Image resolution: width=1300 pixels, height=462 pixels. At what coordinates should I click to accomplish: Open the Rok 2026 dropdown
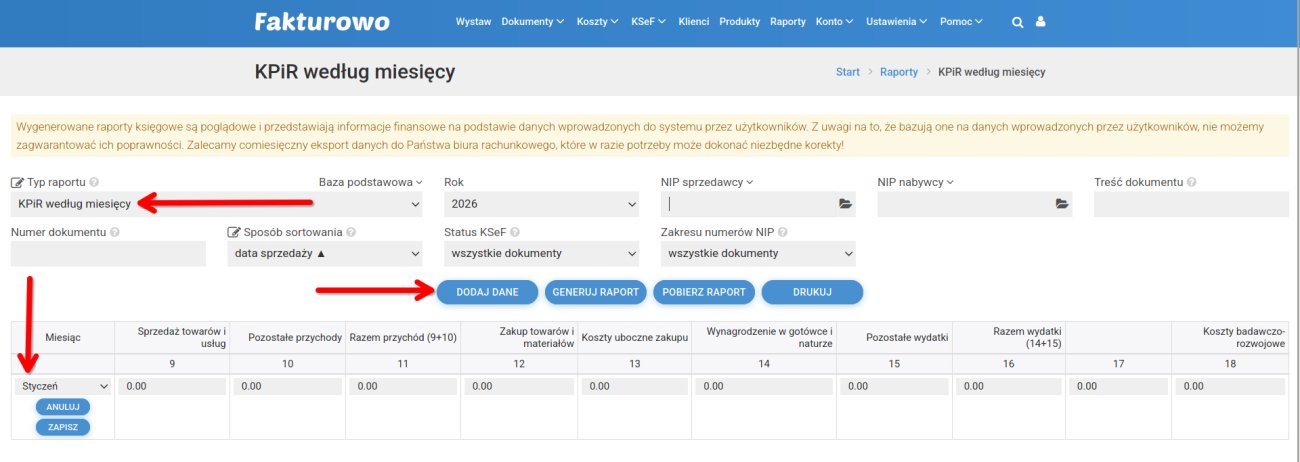[541, 204]
